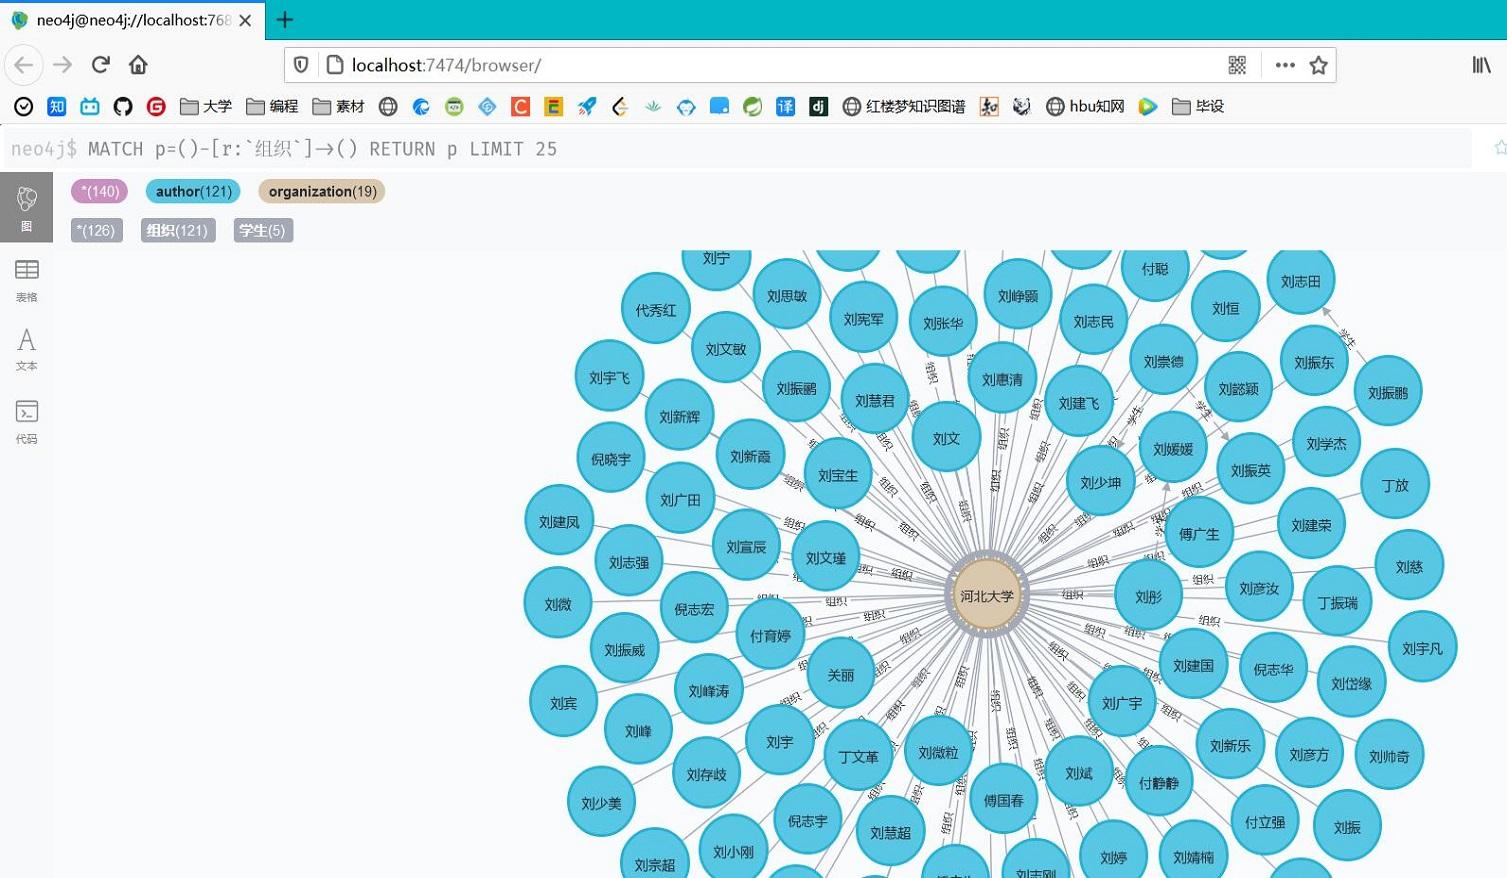Viewport: 1507px width, 878px height.
Task: Select the 刘建凤 author node
Action: pos(559,521)
